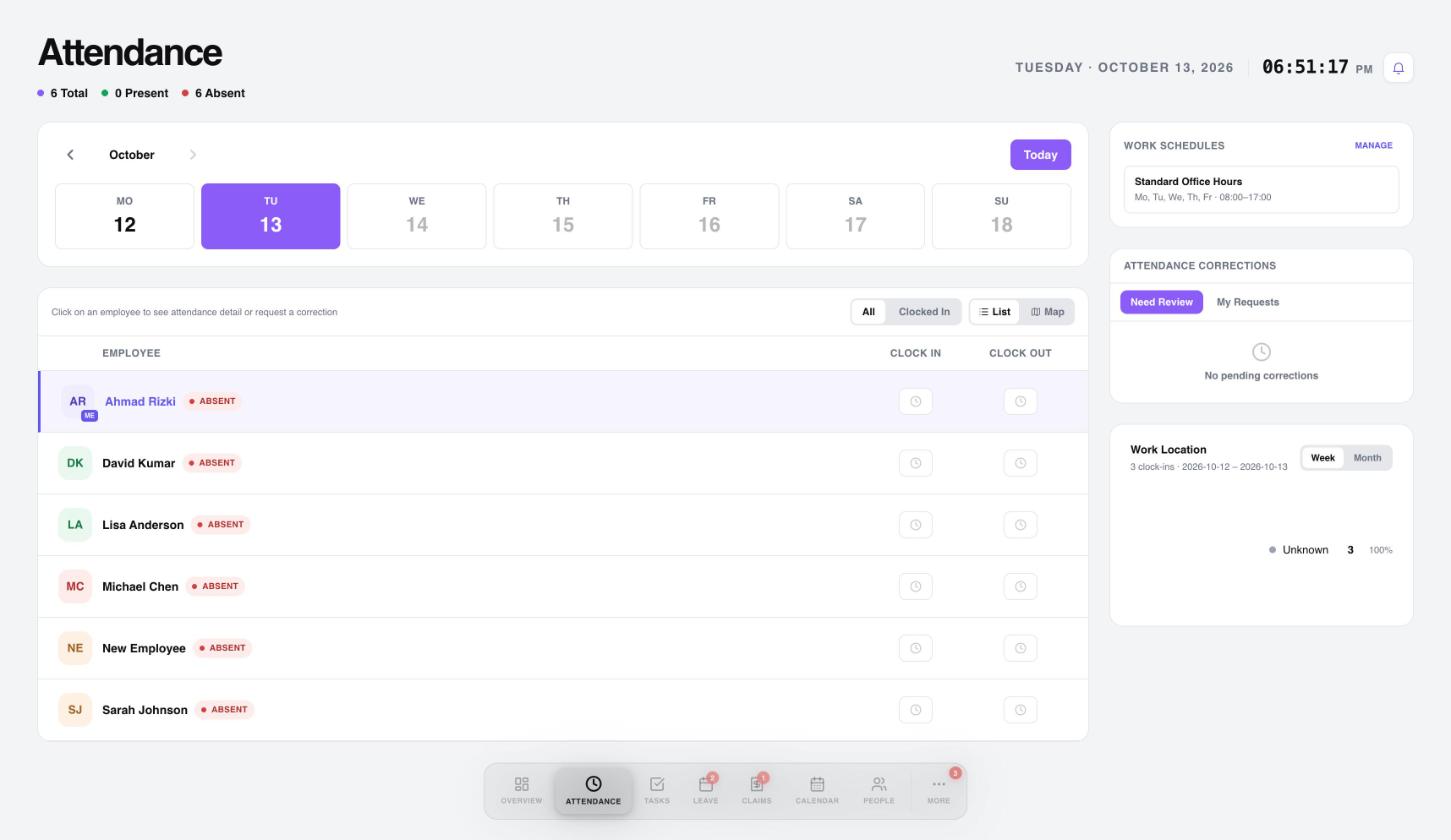Screen dimensions: 1451x840
Task: Select Friday 16 in the week strip
Action: click(709, 216)
